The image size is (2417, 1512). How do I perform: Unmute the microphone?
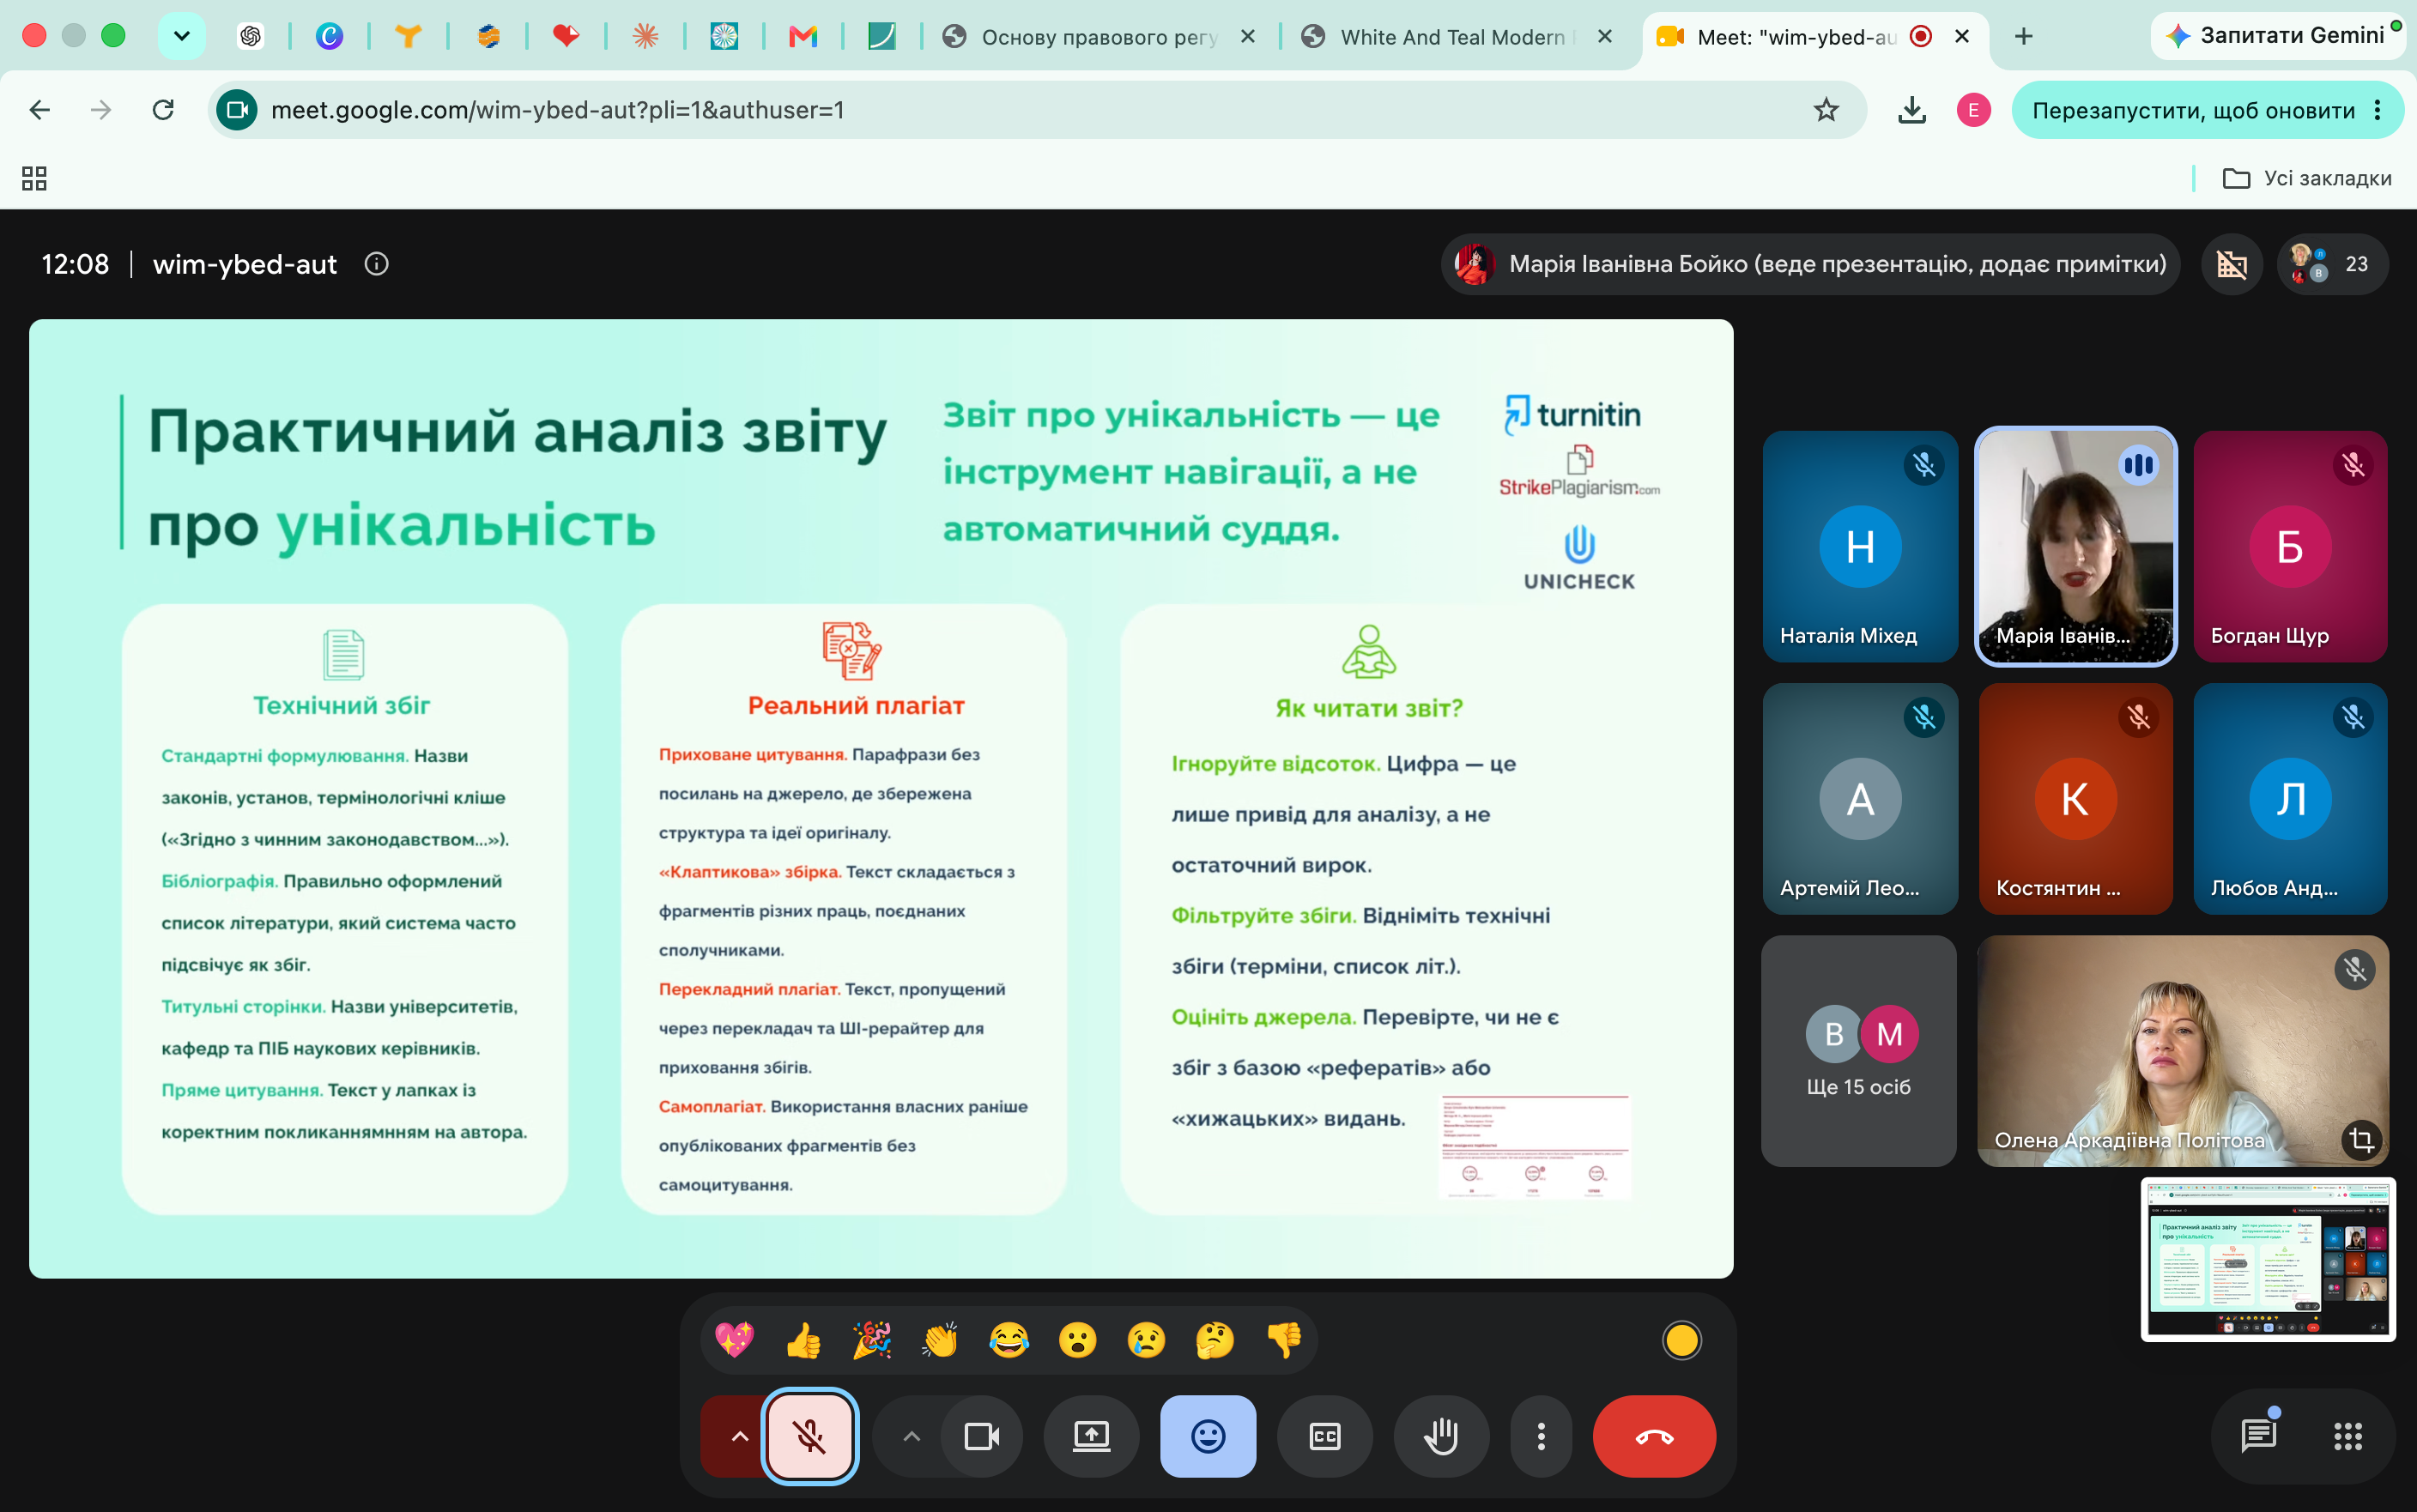point(810,1436)
